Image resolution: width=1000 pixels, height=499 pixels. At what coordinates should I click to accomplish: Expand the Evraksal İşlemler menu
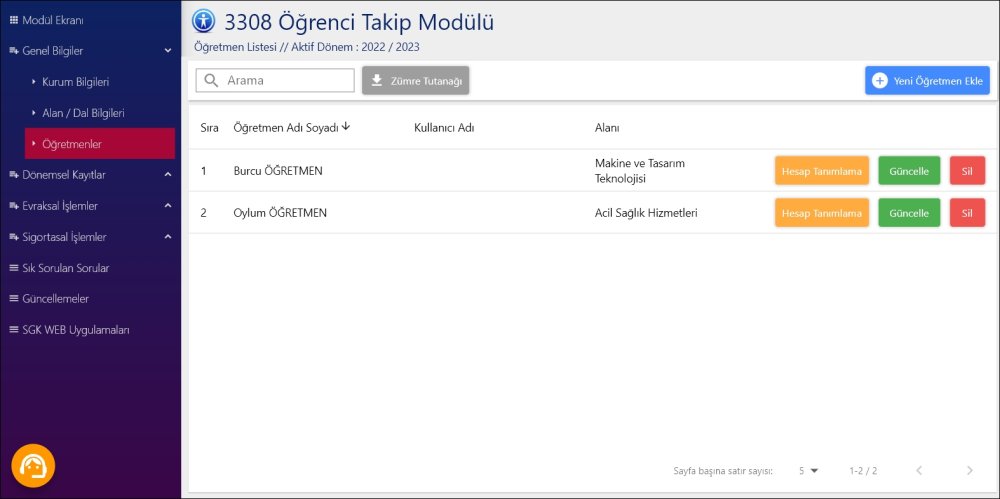coord(168,206)
